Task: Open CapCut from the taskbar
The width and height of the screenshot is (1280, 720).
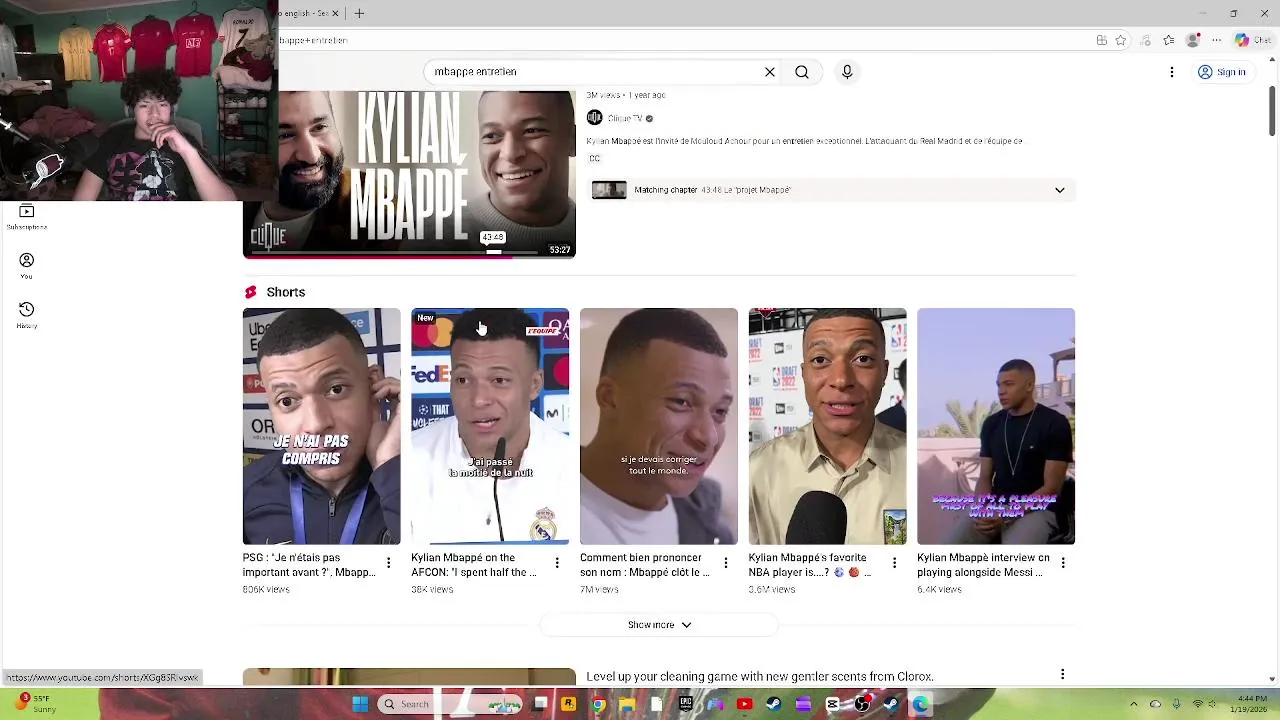Action: pos(832,704)
